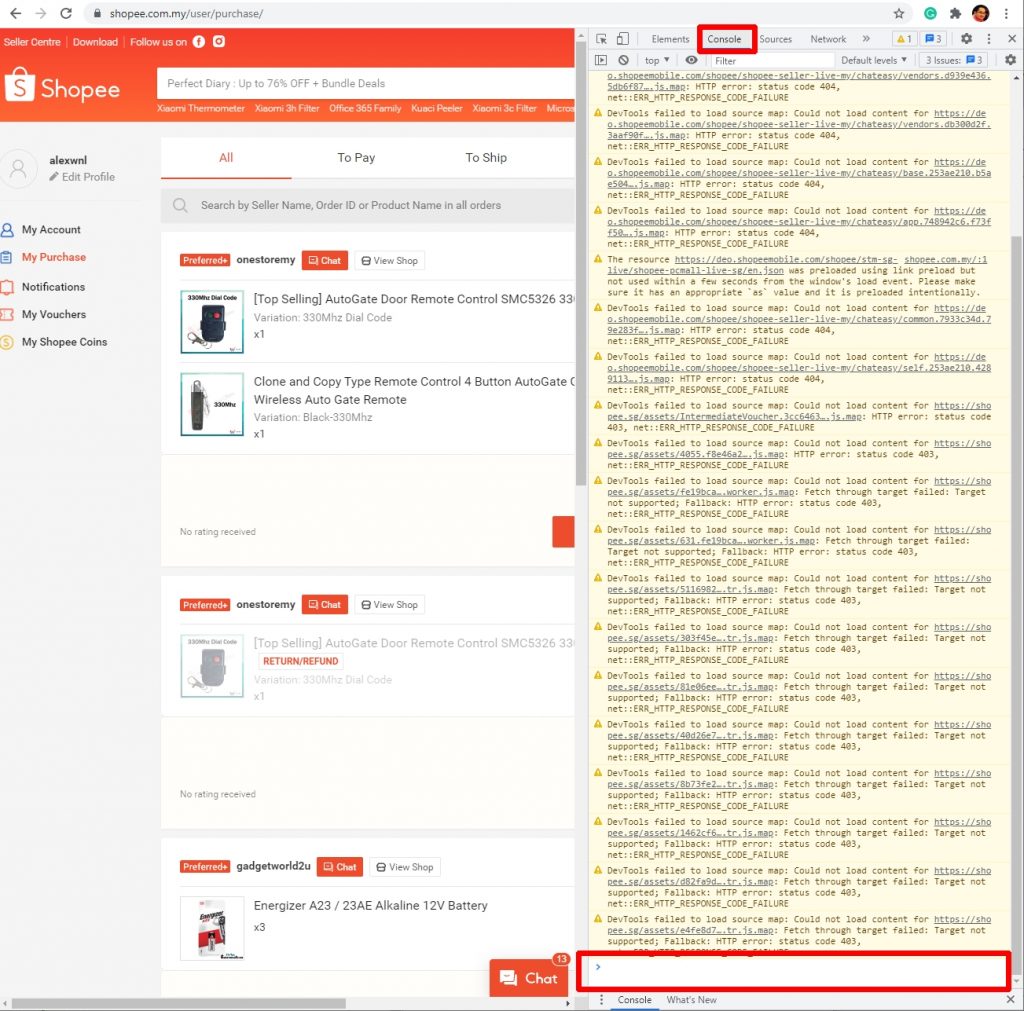This screenshot has height=1011, width=1024.
Task: Open the 'top' JavaScript context dropdown
Action: coord(657,60)
